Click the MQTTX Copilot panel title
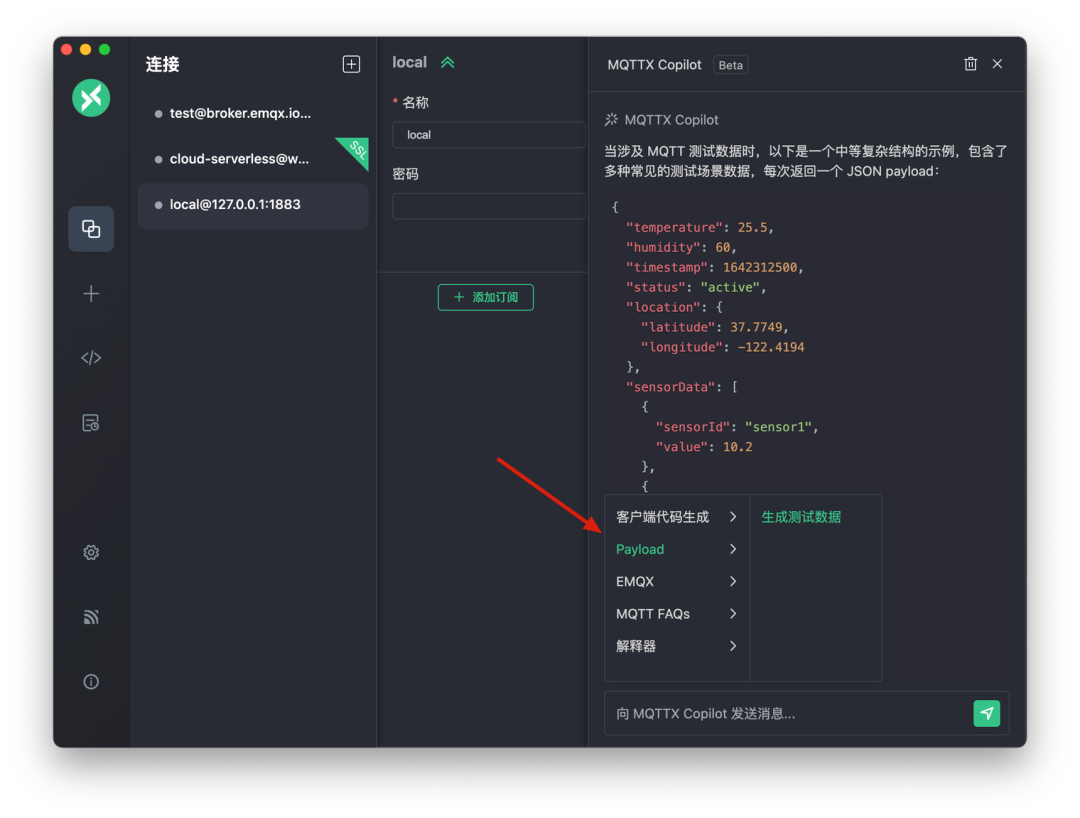 (654, 65)
